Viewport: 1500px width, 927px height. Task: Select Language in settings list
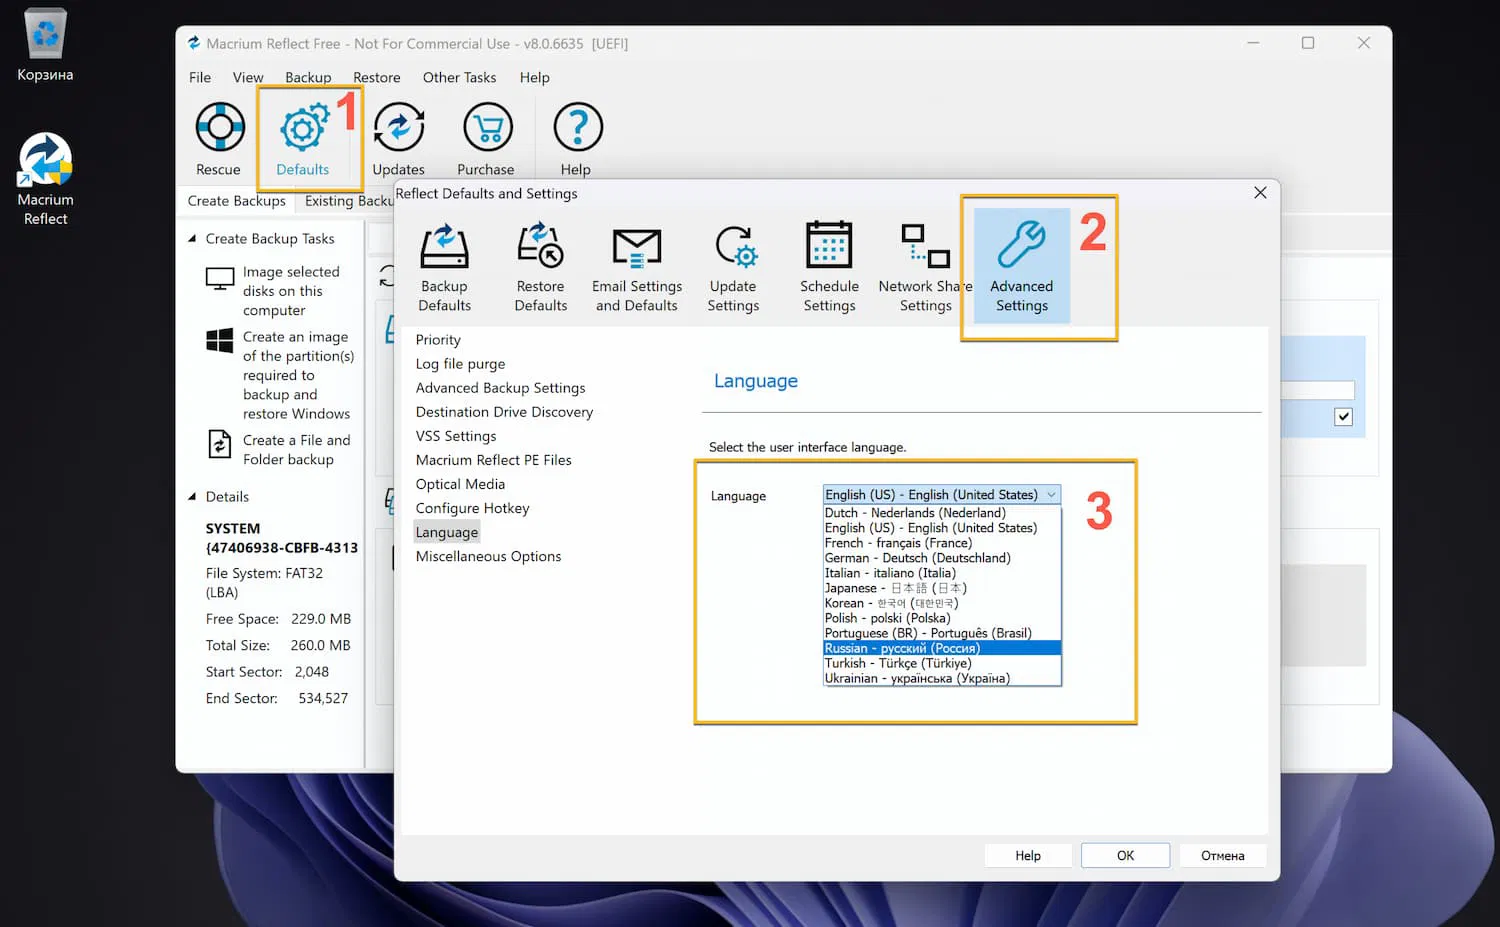[447, 532]
